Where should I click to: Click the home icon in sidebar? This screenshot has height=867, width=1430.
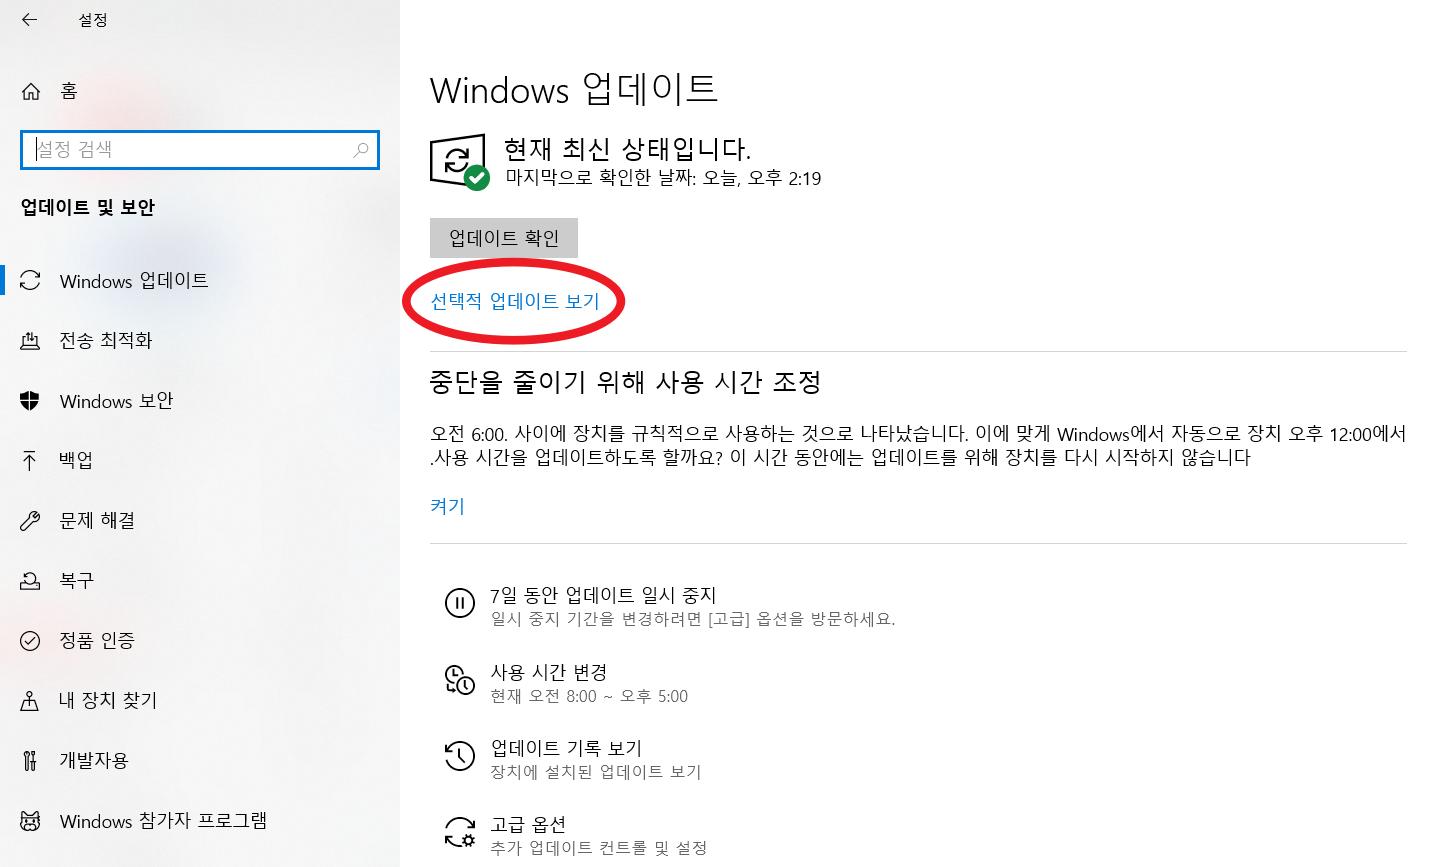pyautogui.click(x=31, y=92)
